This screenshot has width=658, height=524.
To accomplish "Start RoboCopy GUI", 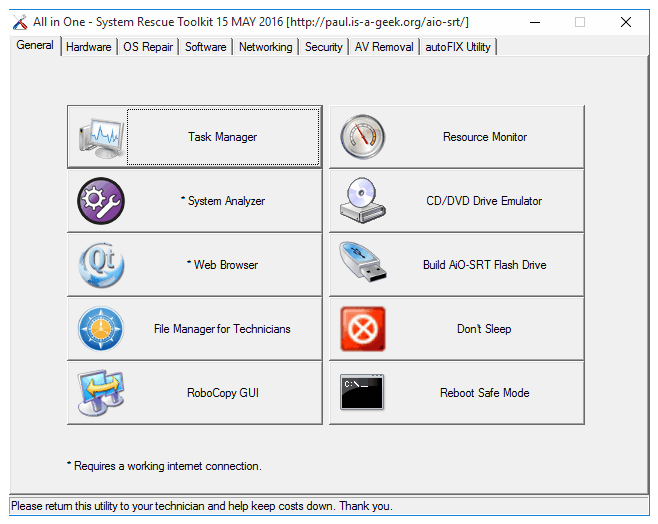I will point(195,393).
